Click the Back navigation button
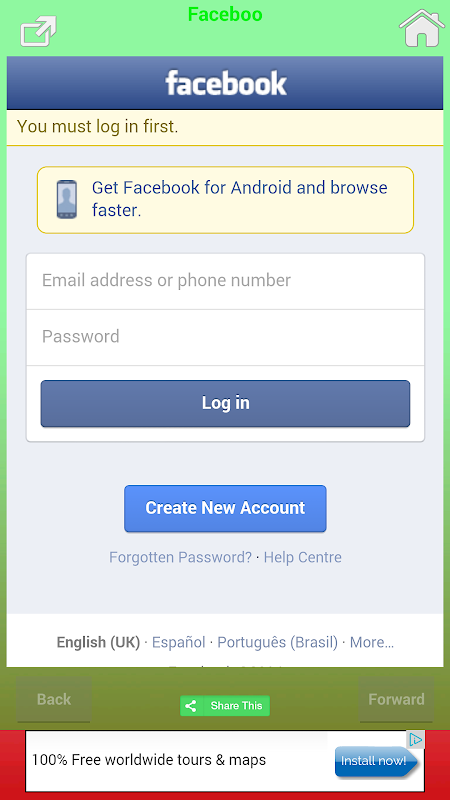Image resolution: width=450 pixels, height=800 pixels. click(x=54, y=699)
